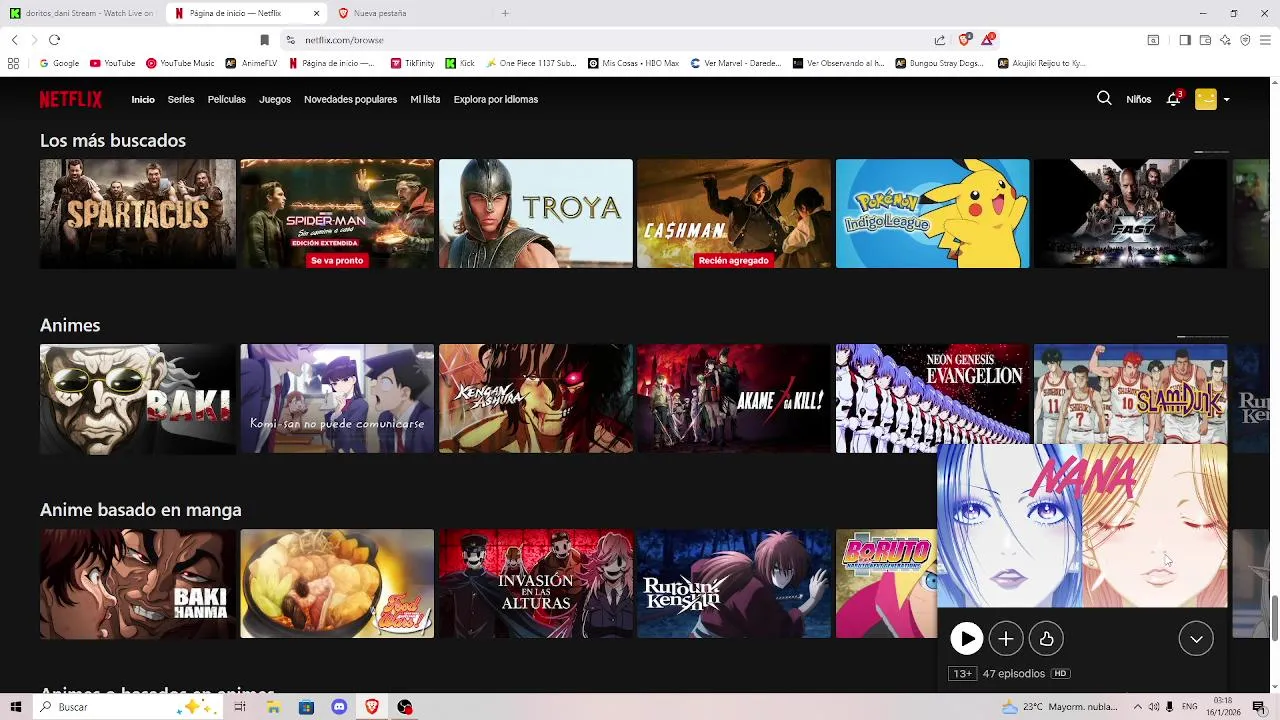Screen dimensions: 1280x720
Task: Bookmark page with bookmark icon
Action: point(264,40)
